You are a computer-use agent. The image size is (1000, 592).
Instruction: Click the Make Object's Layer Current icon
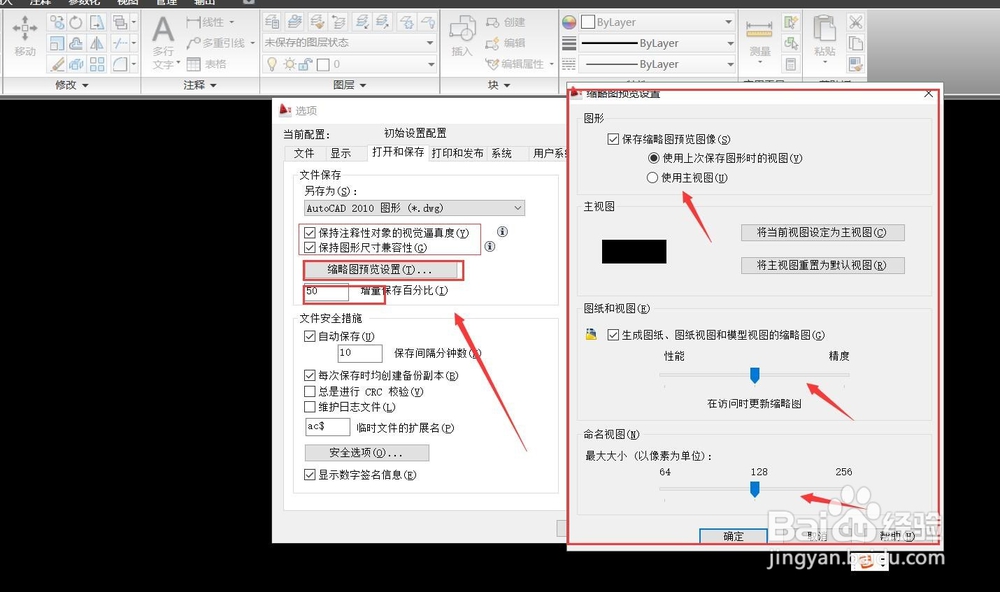point(295,22)
